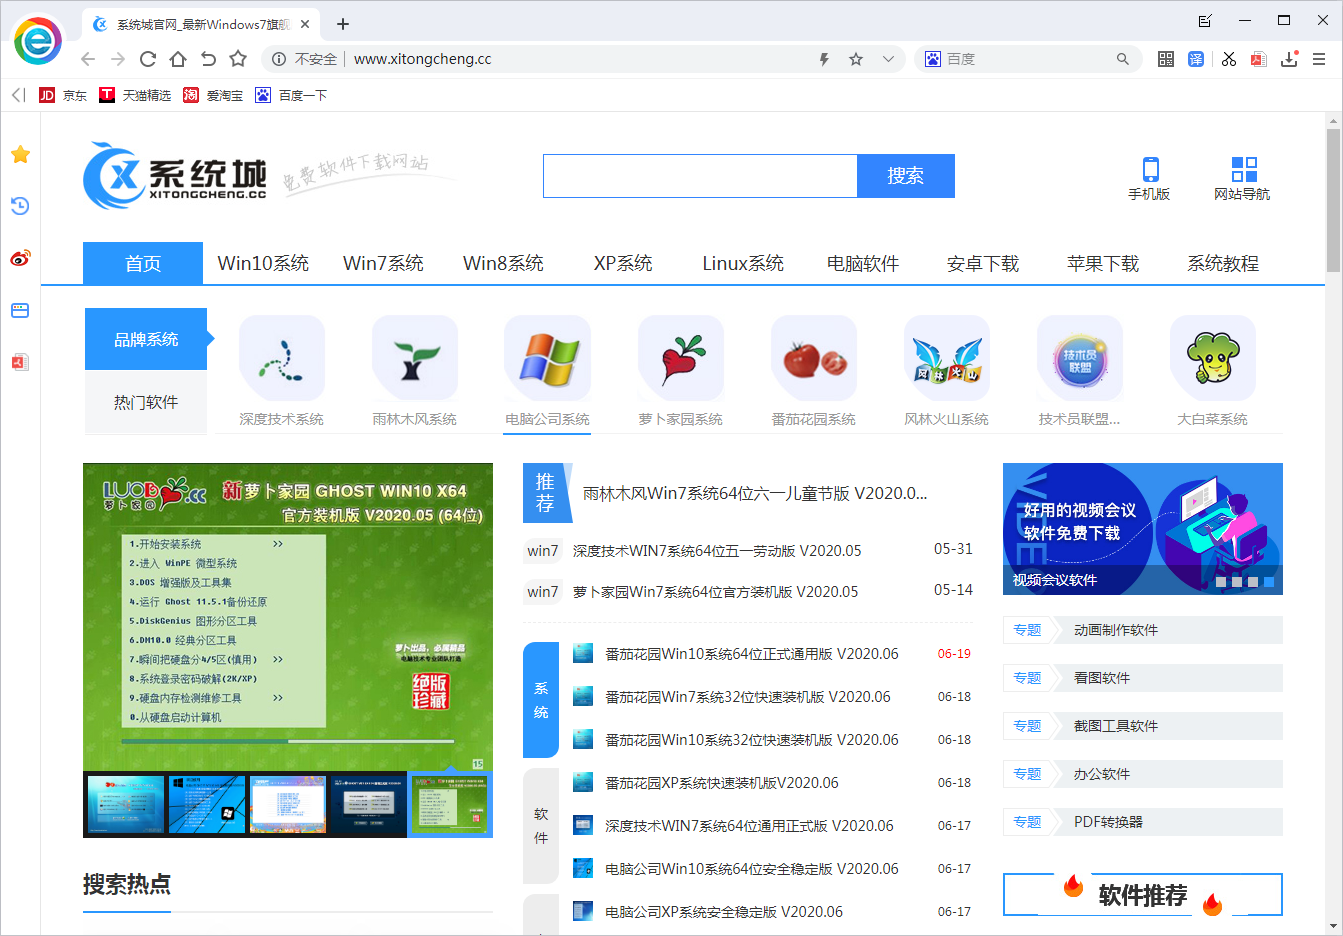Image resolution: width=1343 pixels, height=936 pixels.
Task: Click the browser forward arrow
Action: pyautogui.click(x=118, y=59)
